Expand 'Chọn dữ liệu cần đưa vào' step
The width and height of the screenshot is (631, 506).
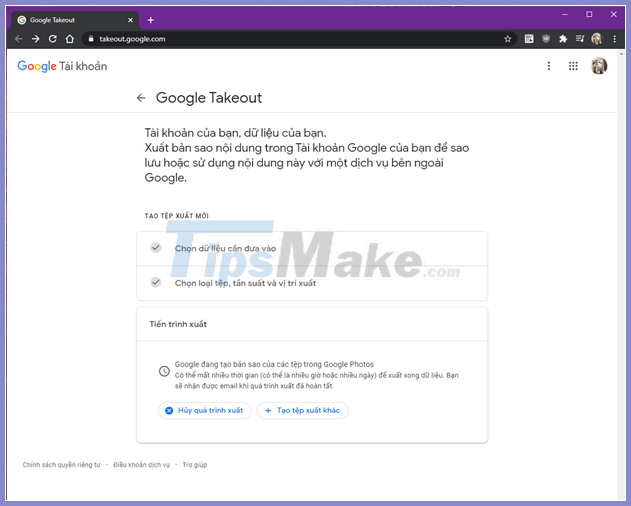pos(312,249)
